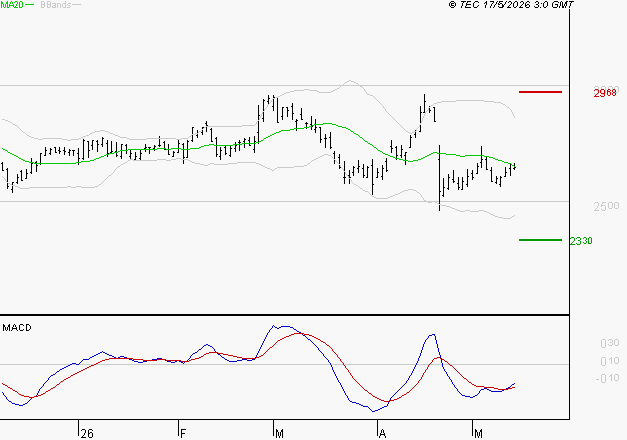Click the 2500 price axis label
Image resolution: width=627 pixels, height=440 pixels.
pyautogui.click(x=606, y=206)
